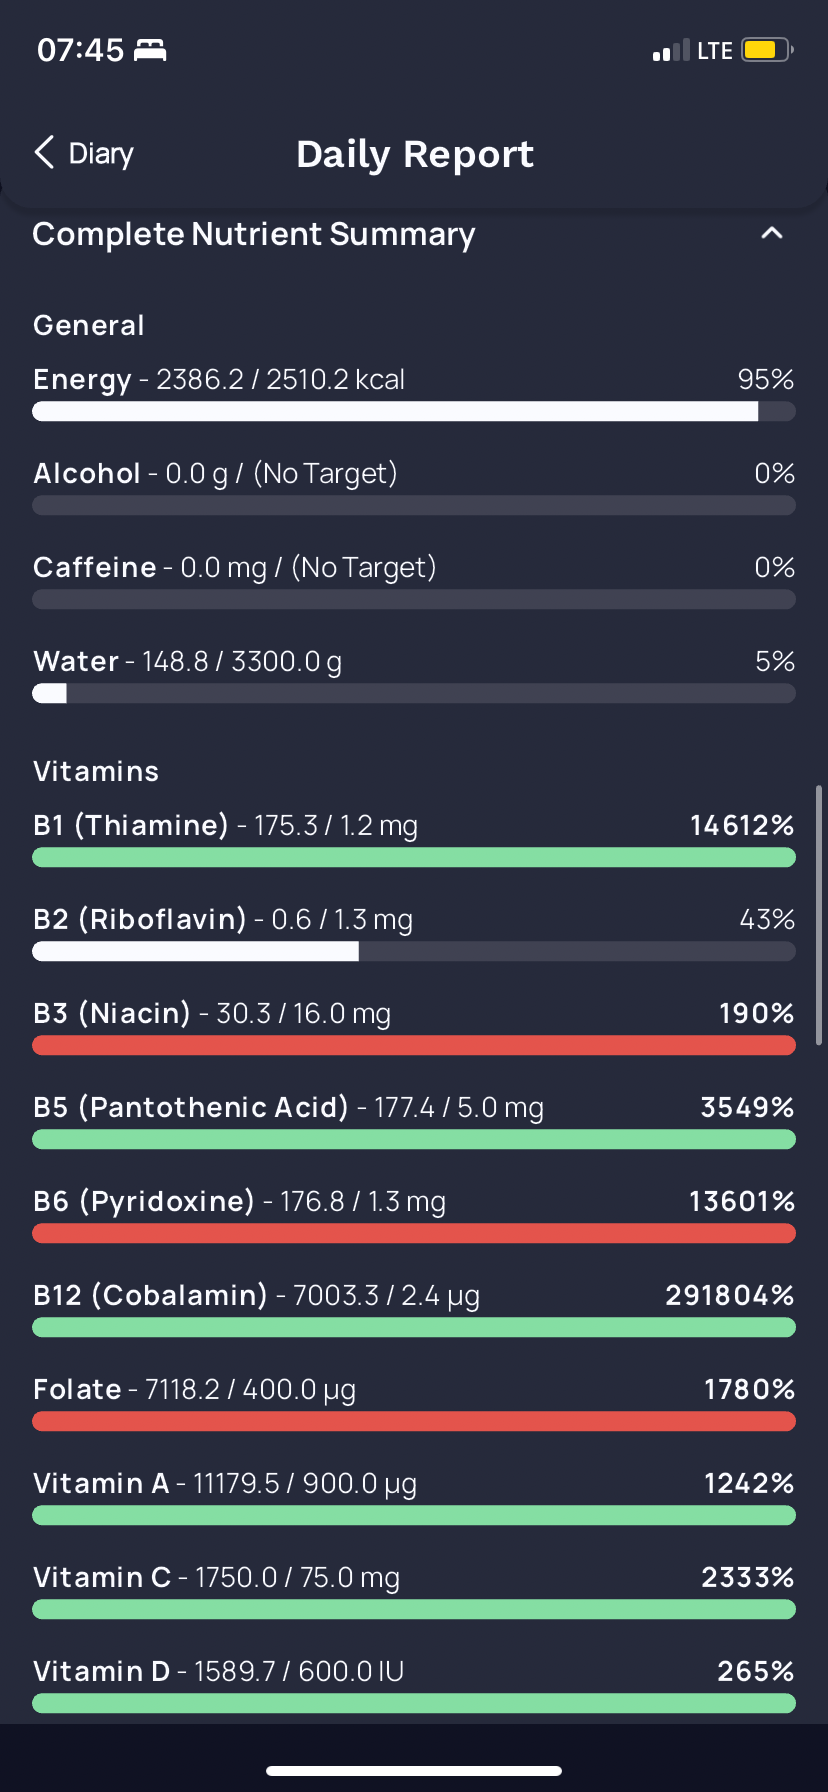Tap the cellular signal bars icon

(x=671, y=51)
